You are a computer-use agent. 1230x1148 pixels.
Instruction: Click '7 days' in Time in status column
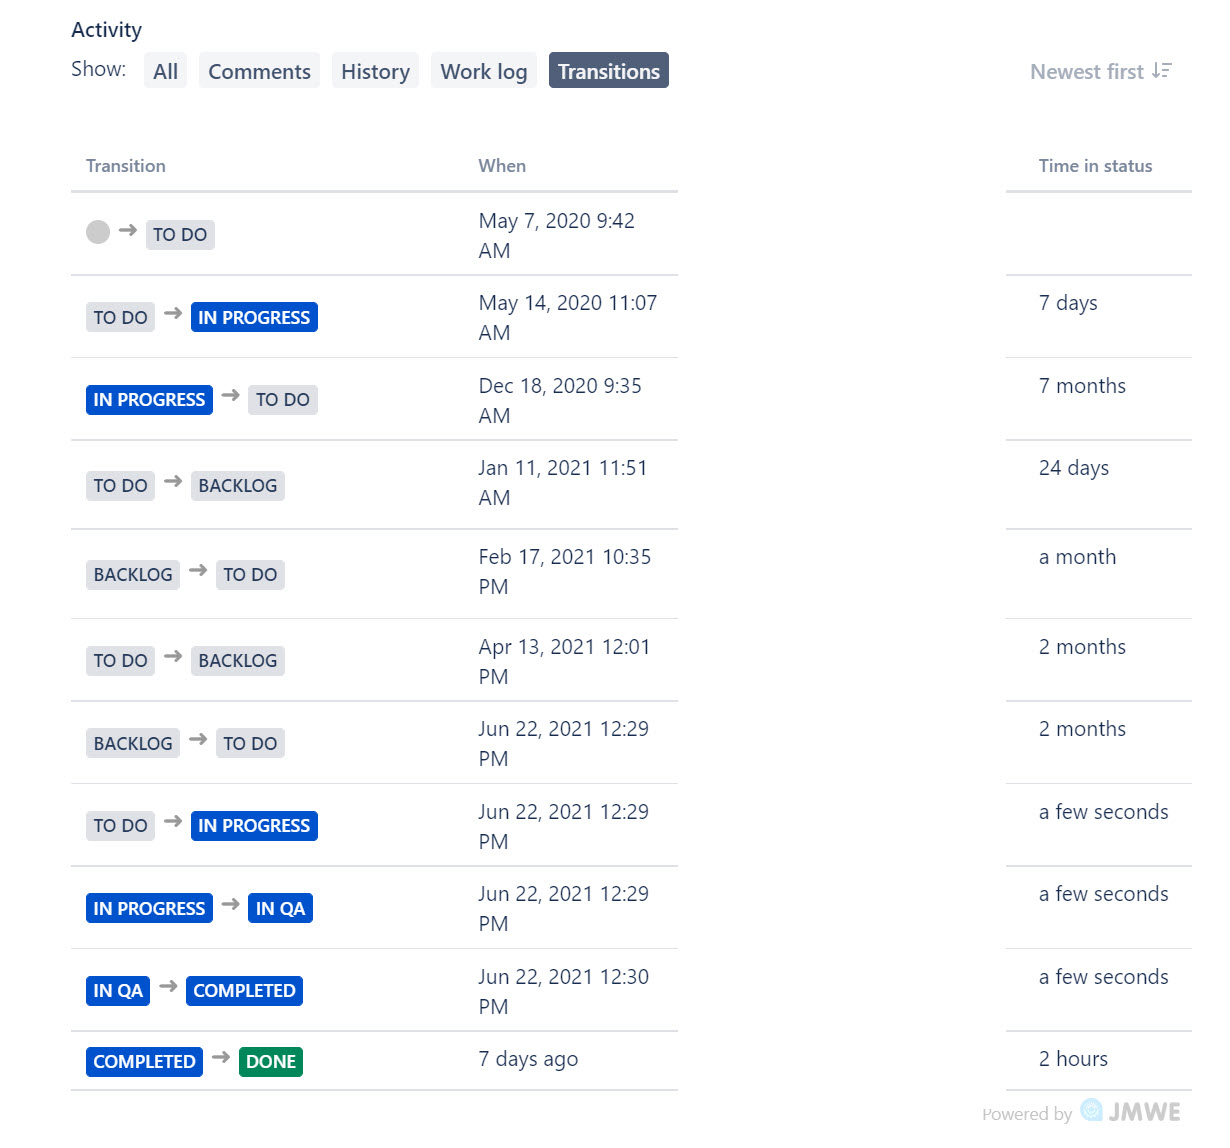(1068, 303)
